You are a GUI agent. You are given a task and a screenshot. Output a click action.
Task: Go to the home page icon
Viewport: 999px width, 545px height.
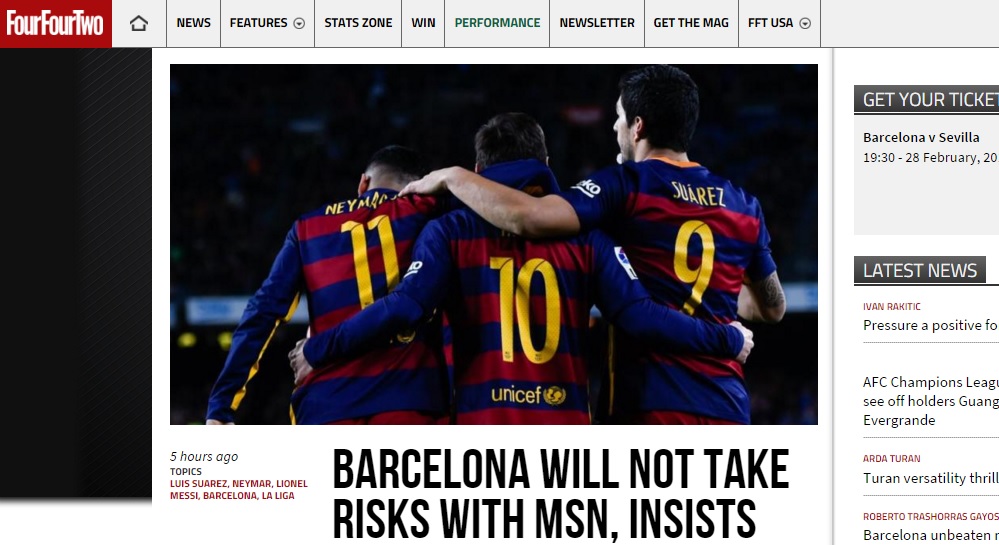pos(139,24)
